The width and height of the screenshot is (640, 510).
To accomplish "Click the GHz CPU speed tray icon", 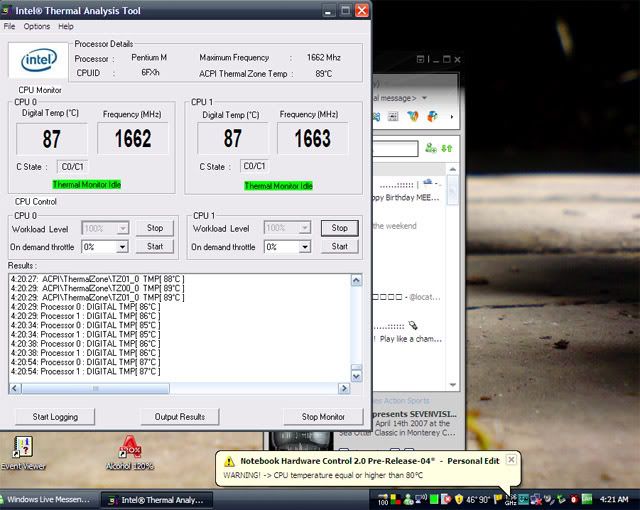I will 511,500.
